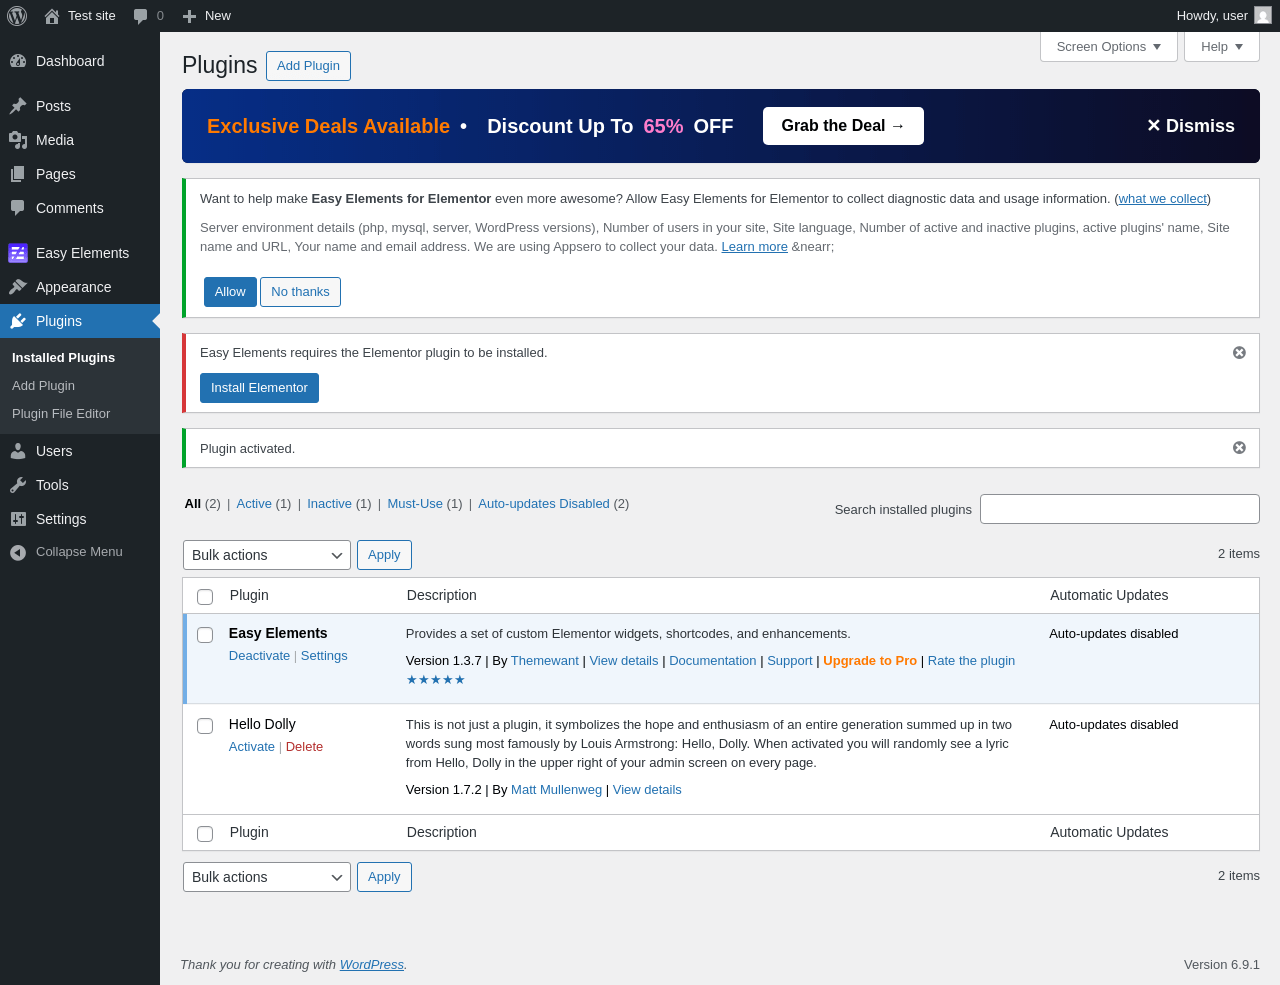Open the Tools wrench icon
This screenshot has width=1280, height=985.
[18, 485]
